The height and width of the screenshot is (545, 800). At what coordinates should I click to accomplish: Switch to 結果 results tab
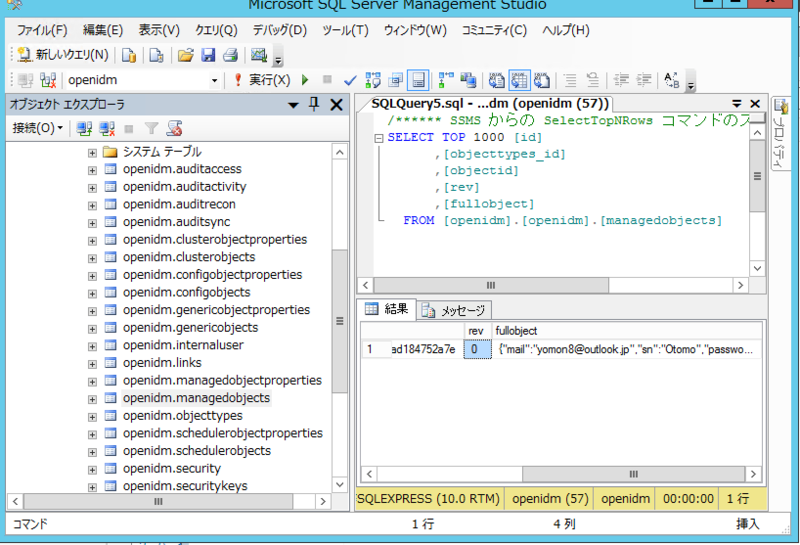(x=387, y=308)
